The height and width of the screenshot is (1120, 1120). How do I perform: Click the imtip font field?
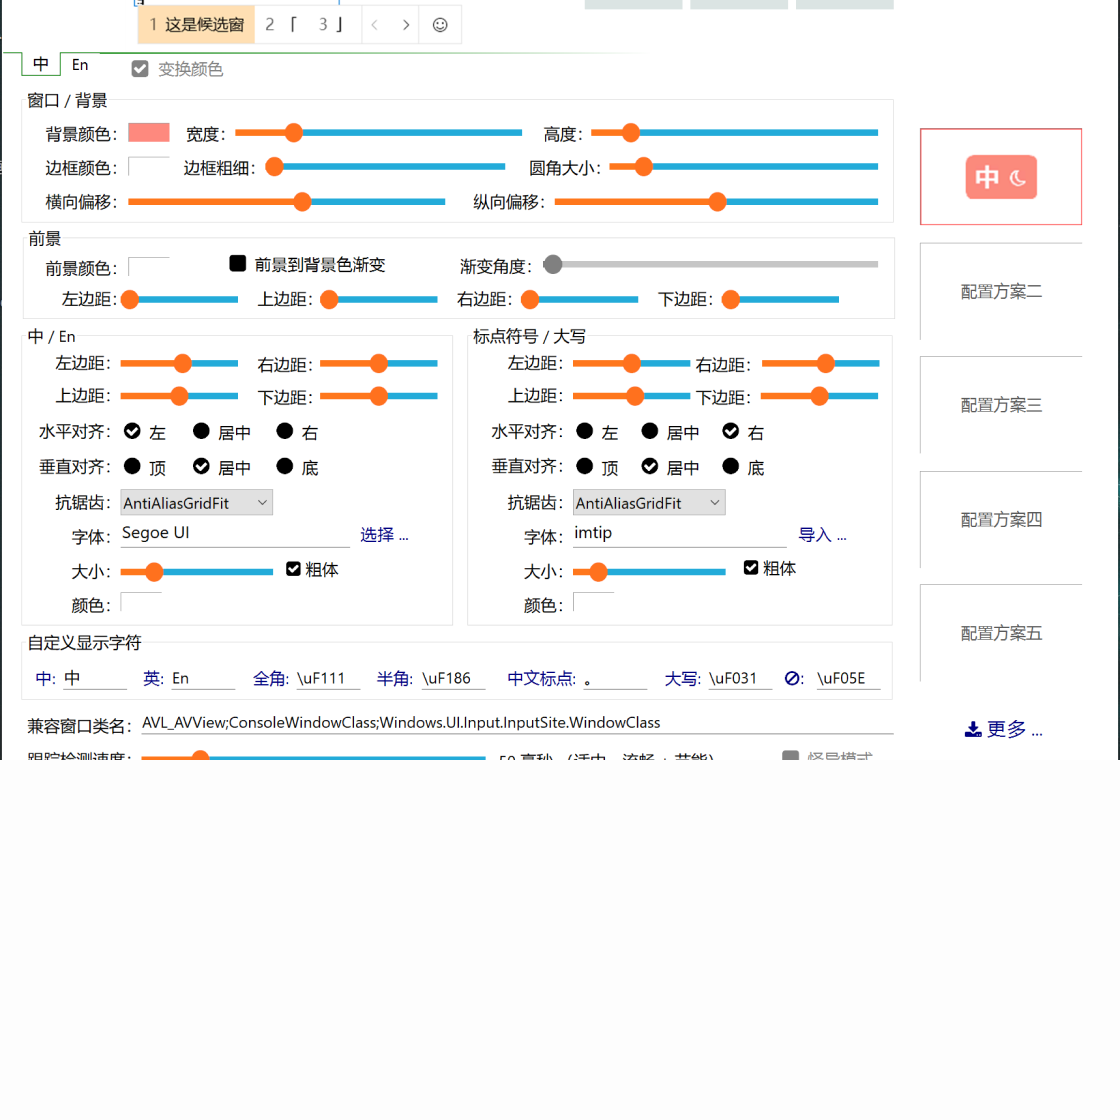(679, 534)
